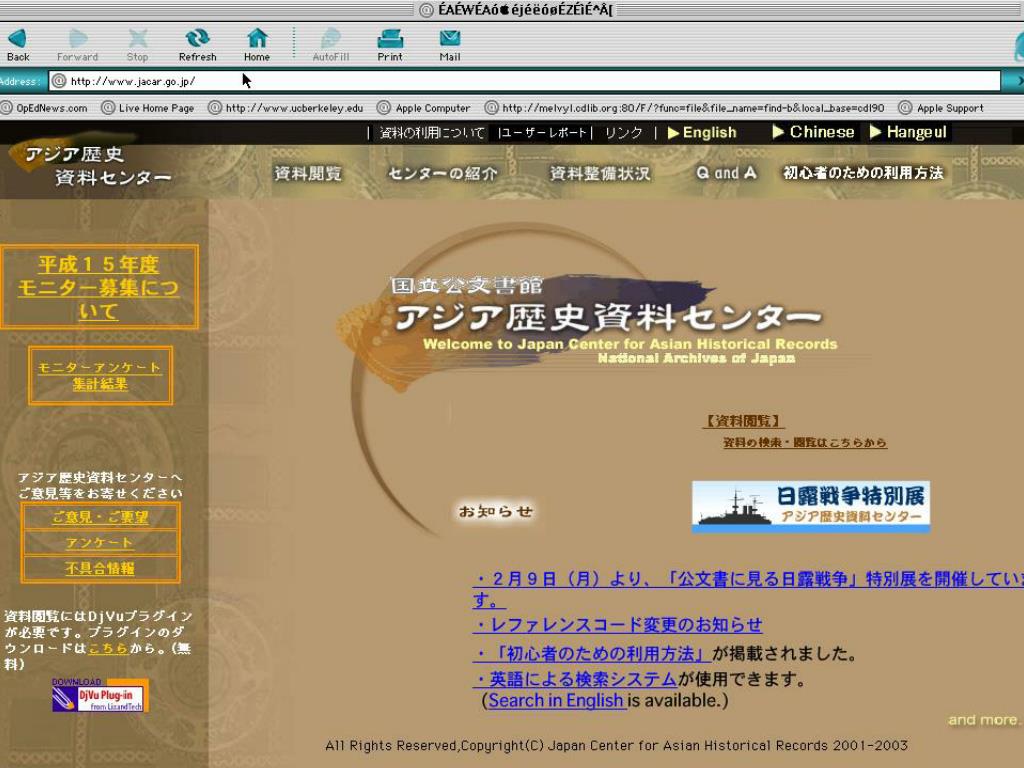
Task: Open the melvyl.cdlib.org favorite
Action: (684, 108)
